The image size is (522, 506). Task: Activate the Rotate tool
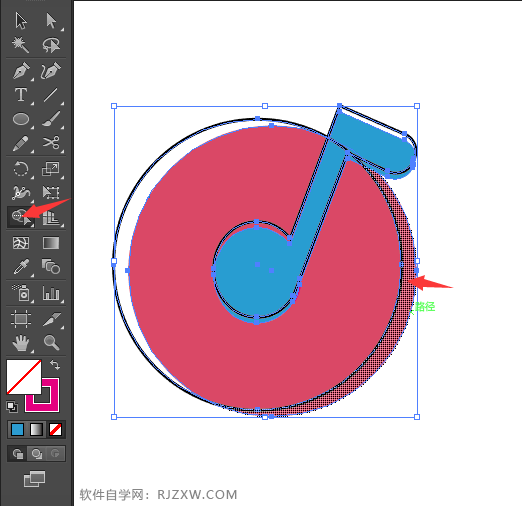(21, 169)
